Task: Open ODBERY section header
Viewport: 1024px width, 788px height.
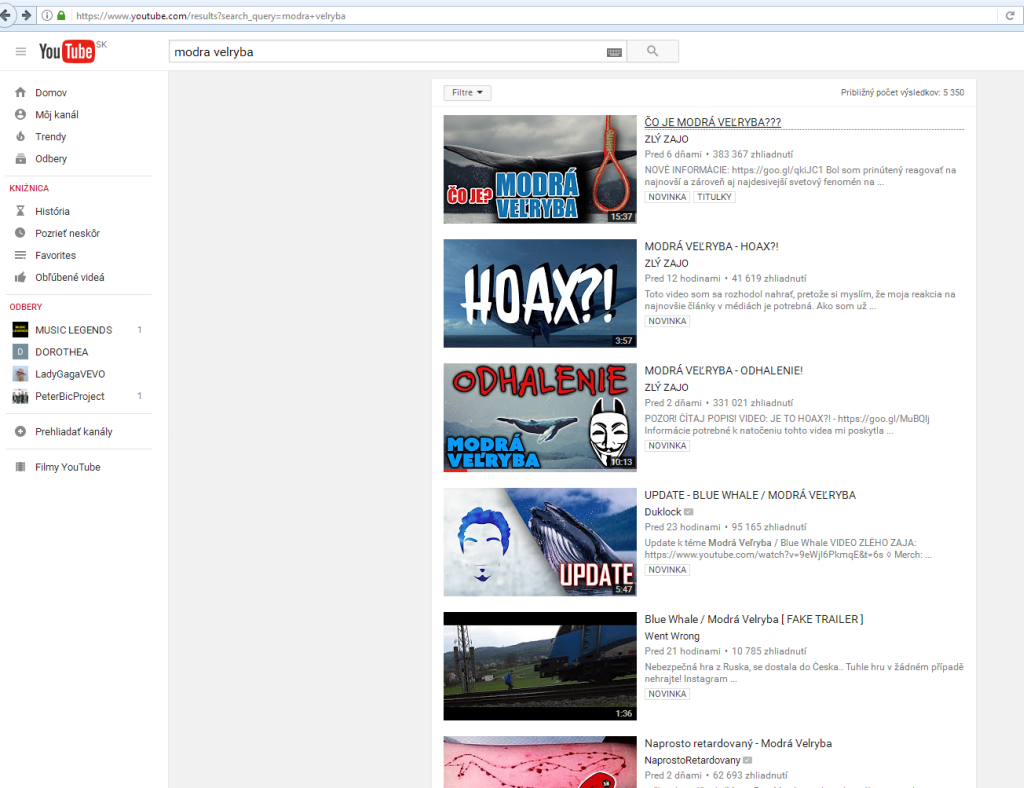Action: click(25, 307)
